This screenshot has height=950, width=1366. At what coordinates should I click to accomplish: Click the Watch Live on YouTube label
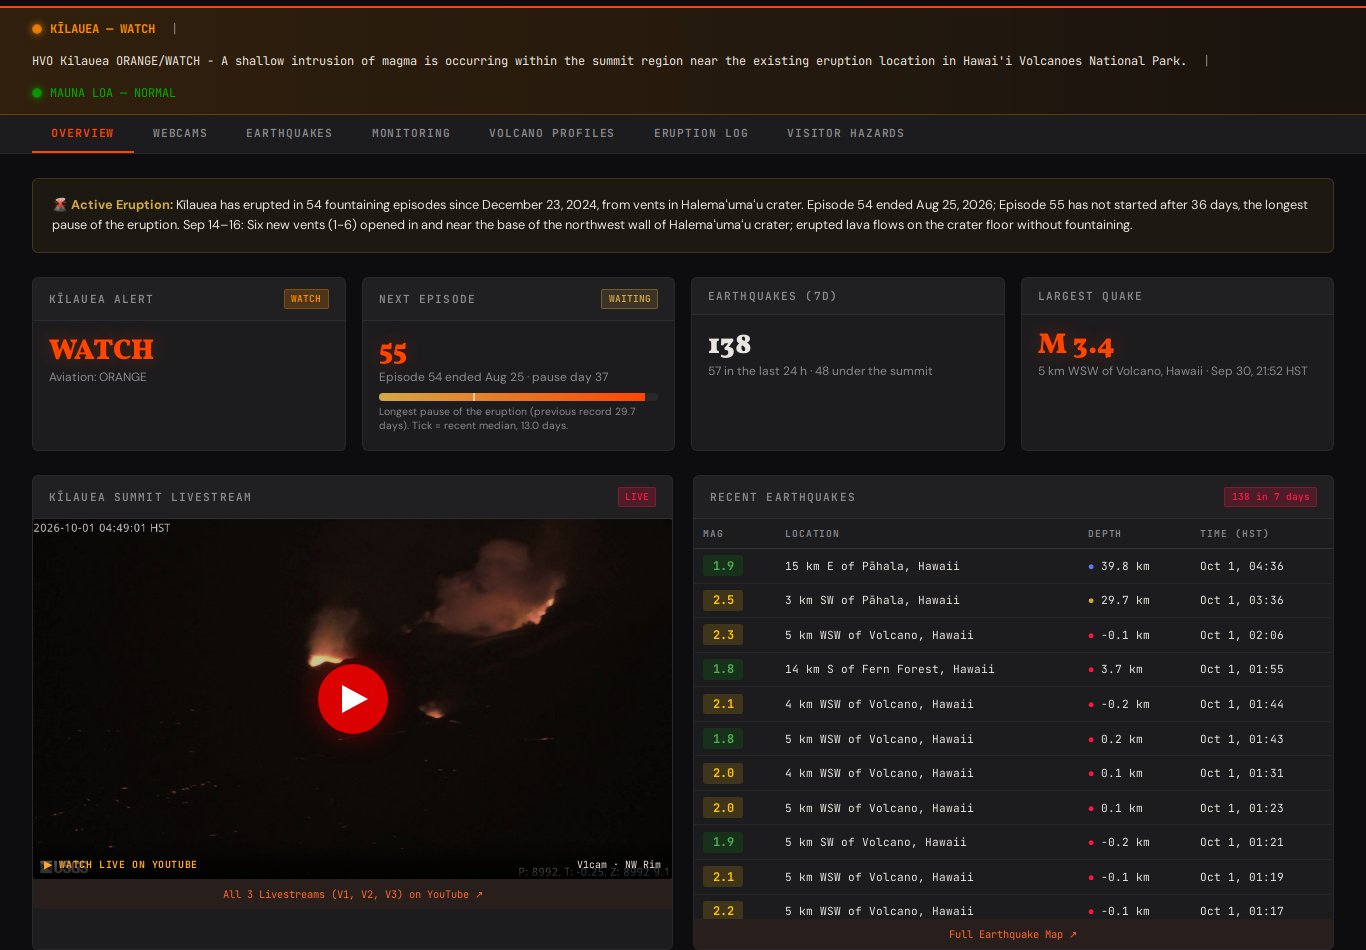coord(120,865)
